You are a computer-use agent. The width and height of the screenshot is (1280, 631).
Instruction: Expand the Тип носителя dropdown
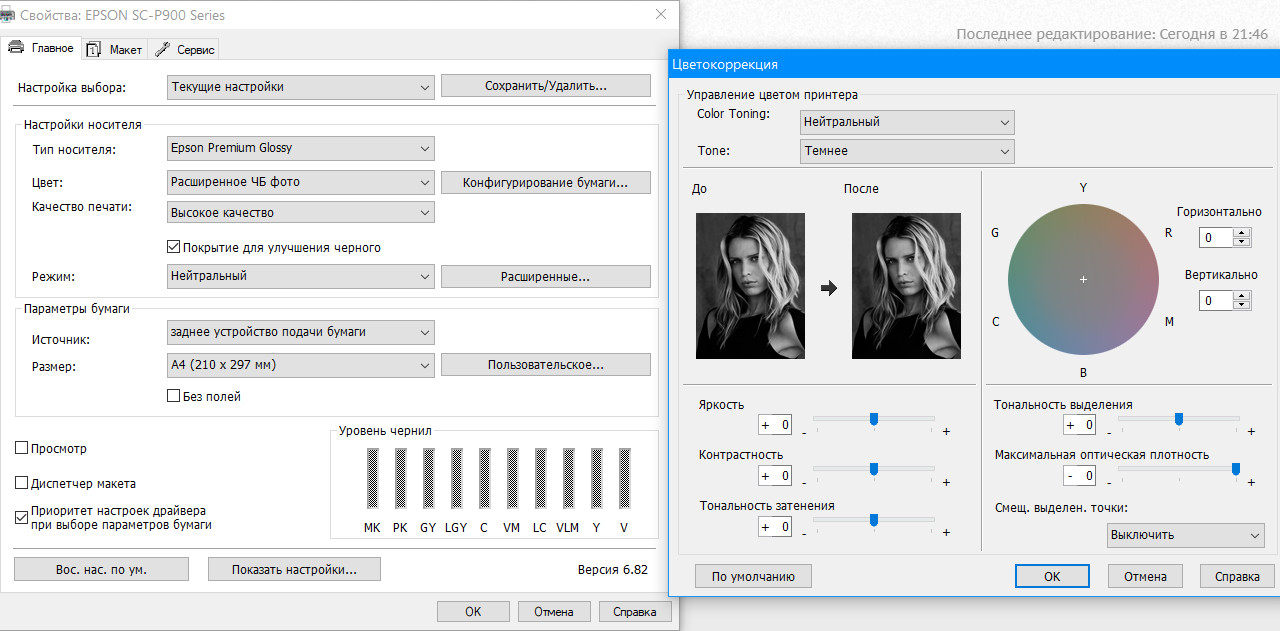coord(301,148)
